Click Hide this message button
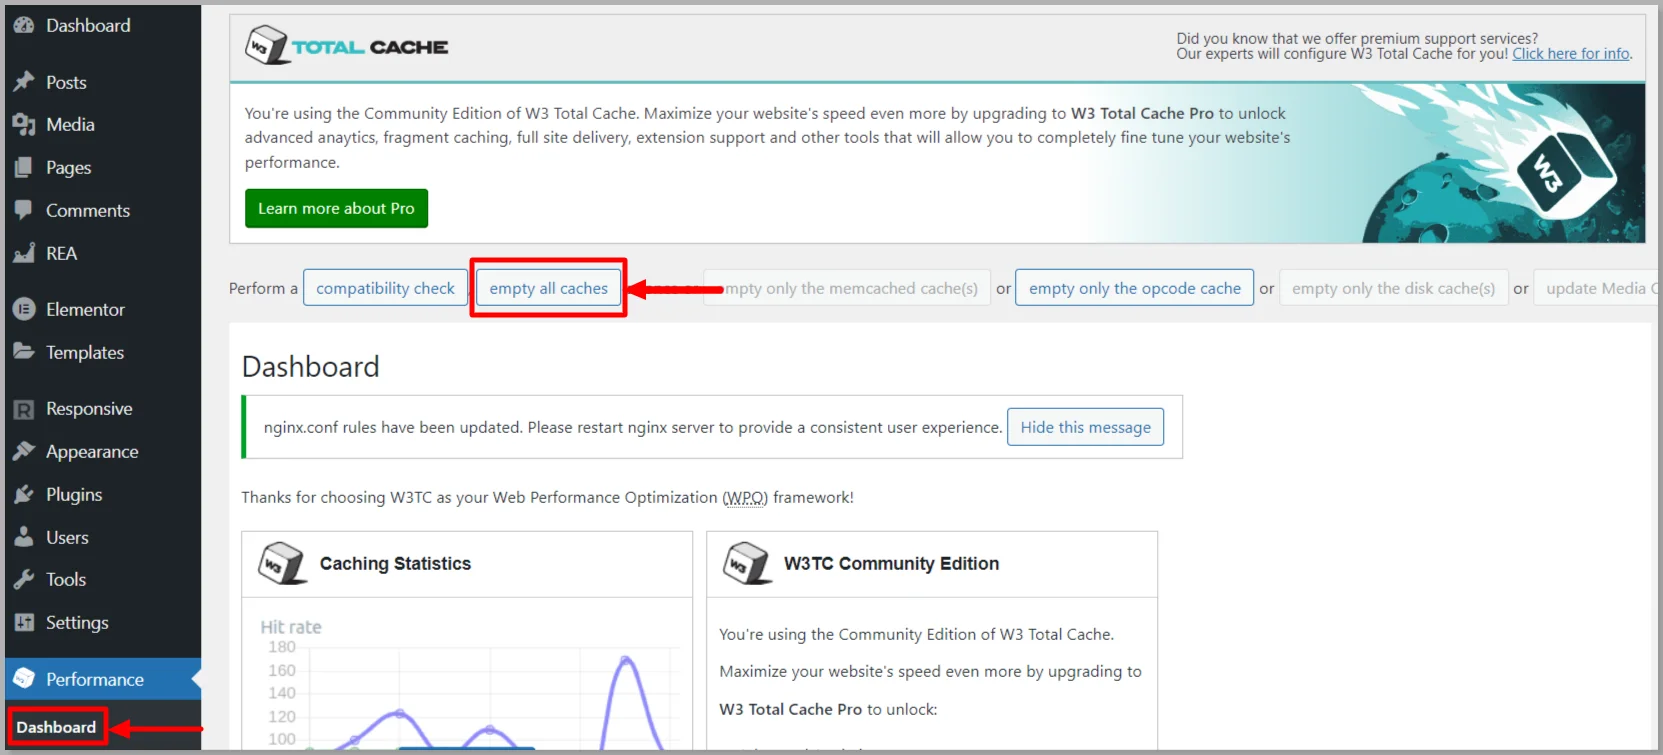Image resolution: width=1663 pixels, height=755 pixels. (1085, 427)
